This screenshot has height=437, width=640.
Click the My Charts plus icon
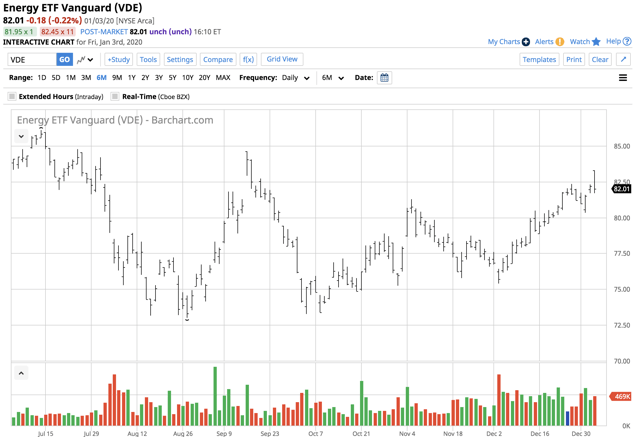pos(526,42)
